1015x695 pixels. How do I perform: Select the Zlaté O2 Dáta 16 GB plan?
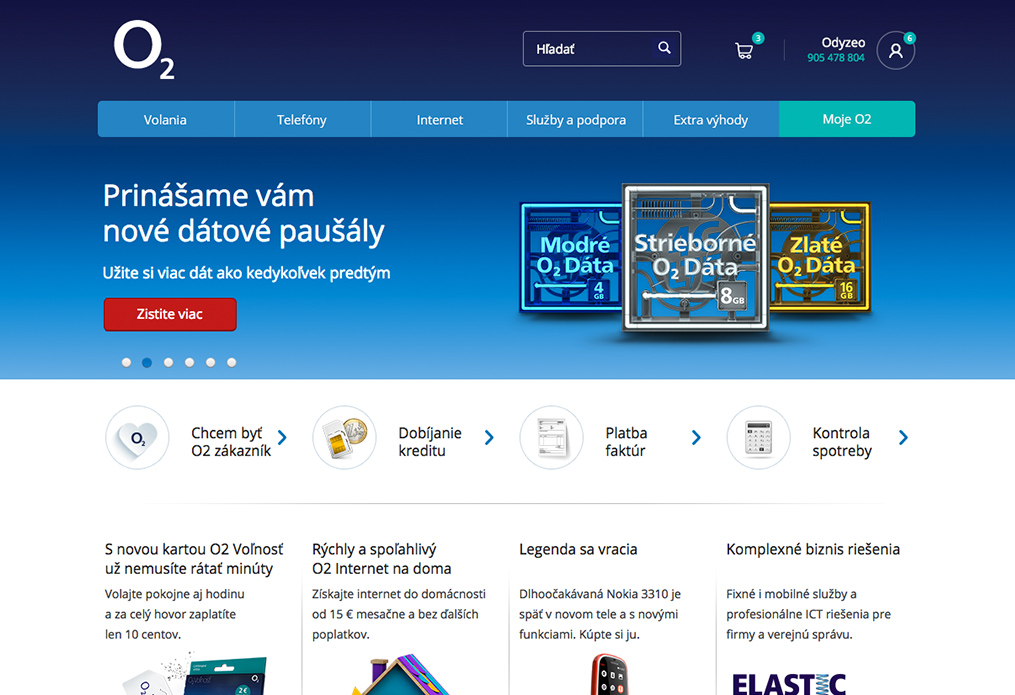coord(820,256)
